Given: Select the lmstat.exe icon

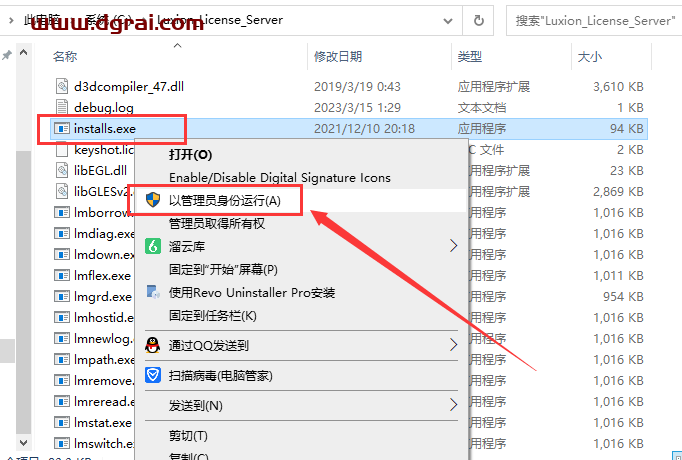Looking at the screenshot, I should point(62,422).
